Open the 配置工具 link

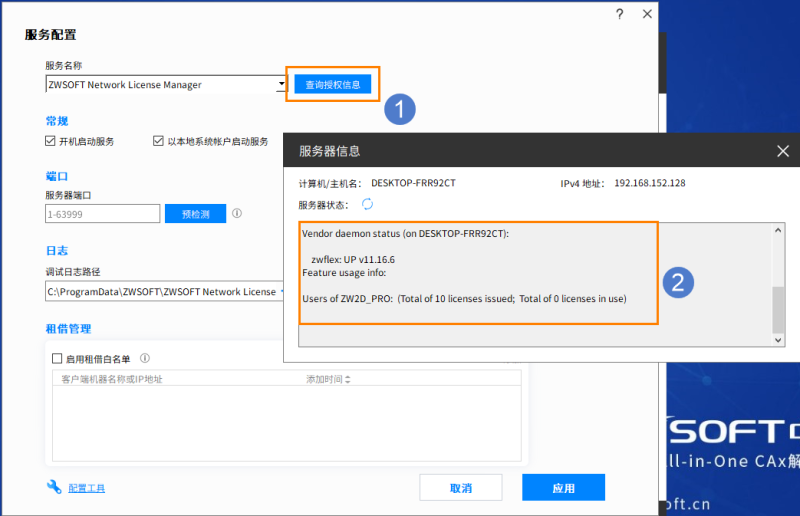pos(86,488)
